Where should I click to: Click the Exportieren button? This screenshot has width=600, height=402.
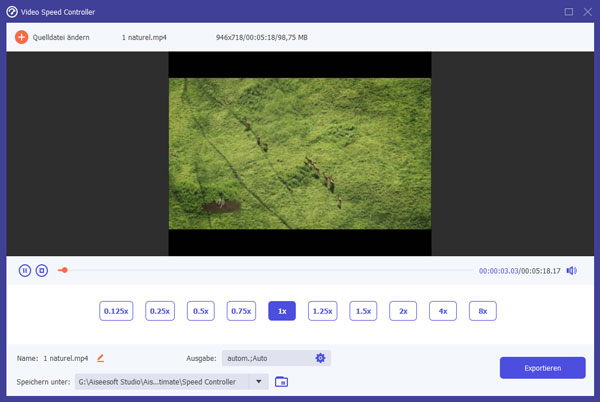(x=542, y=368)
